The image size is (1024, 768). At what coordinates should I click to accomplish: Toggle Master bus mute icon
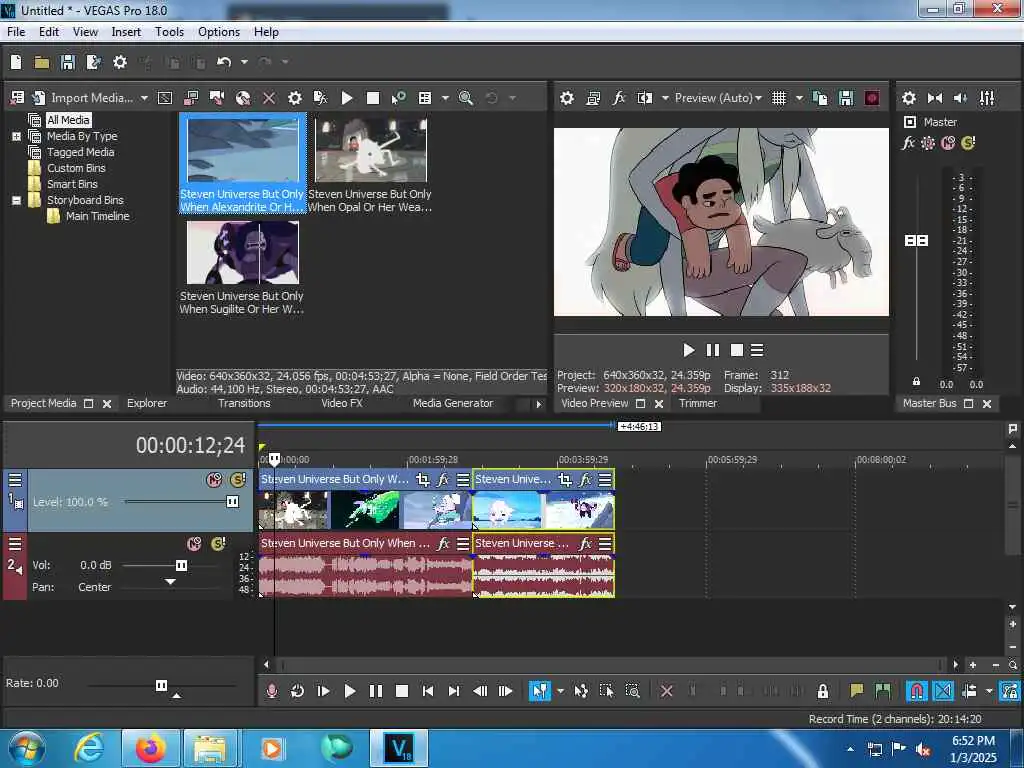(x=948, y=143)
